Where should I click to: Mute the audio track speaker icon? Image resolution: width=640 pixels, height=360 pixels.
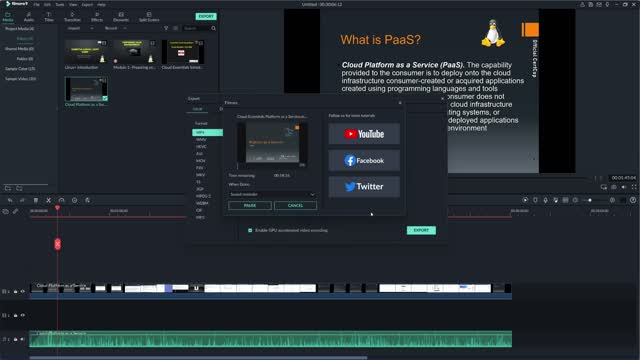point(23,339)
